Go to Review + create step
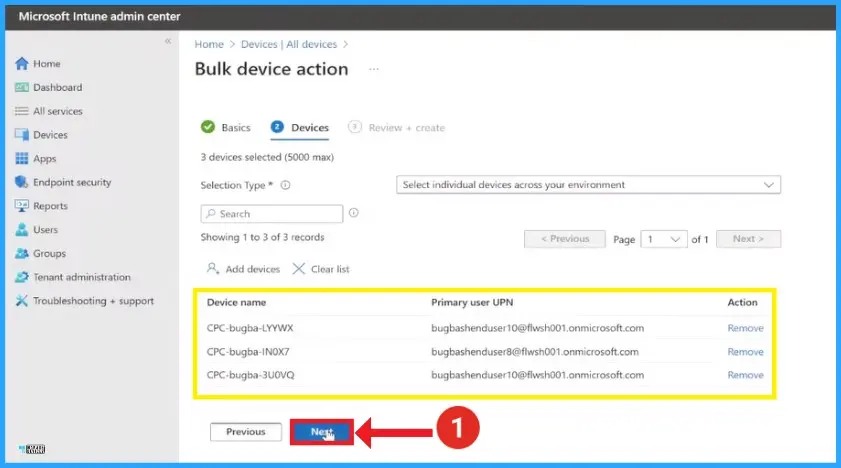The height and width of the screenshot is (468, 841). [396, 128]
